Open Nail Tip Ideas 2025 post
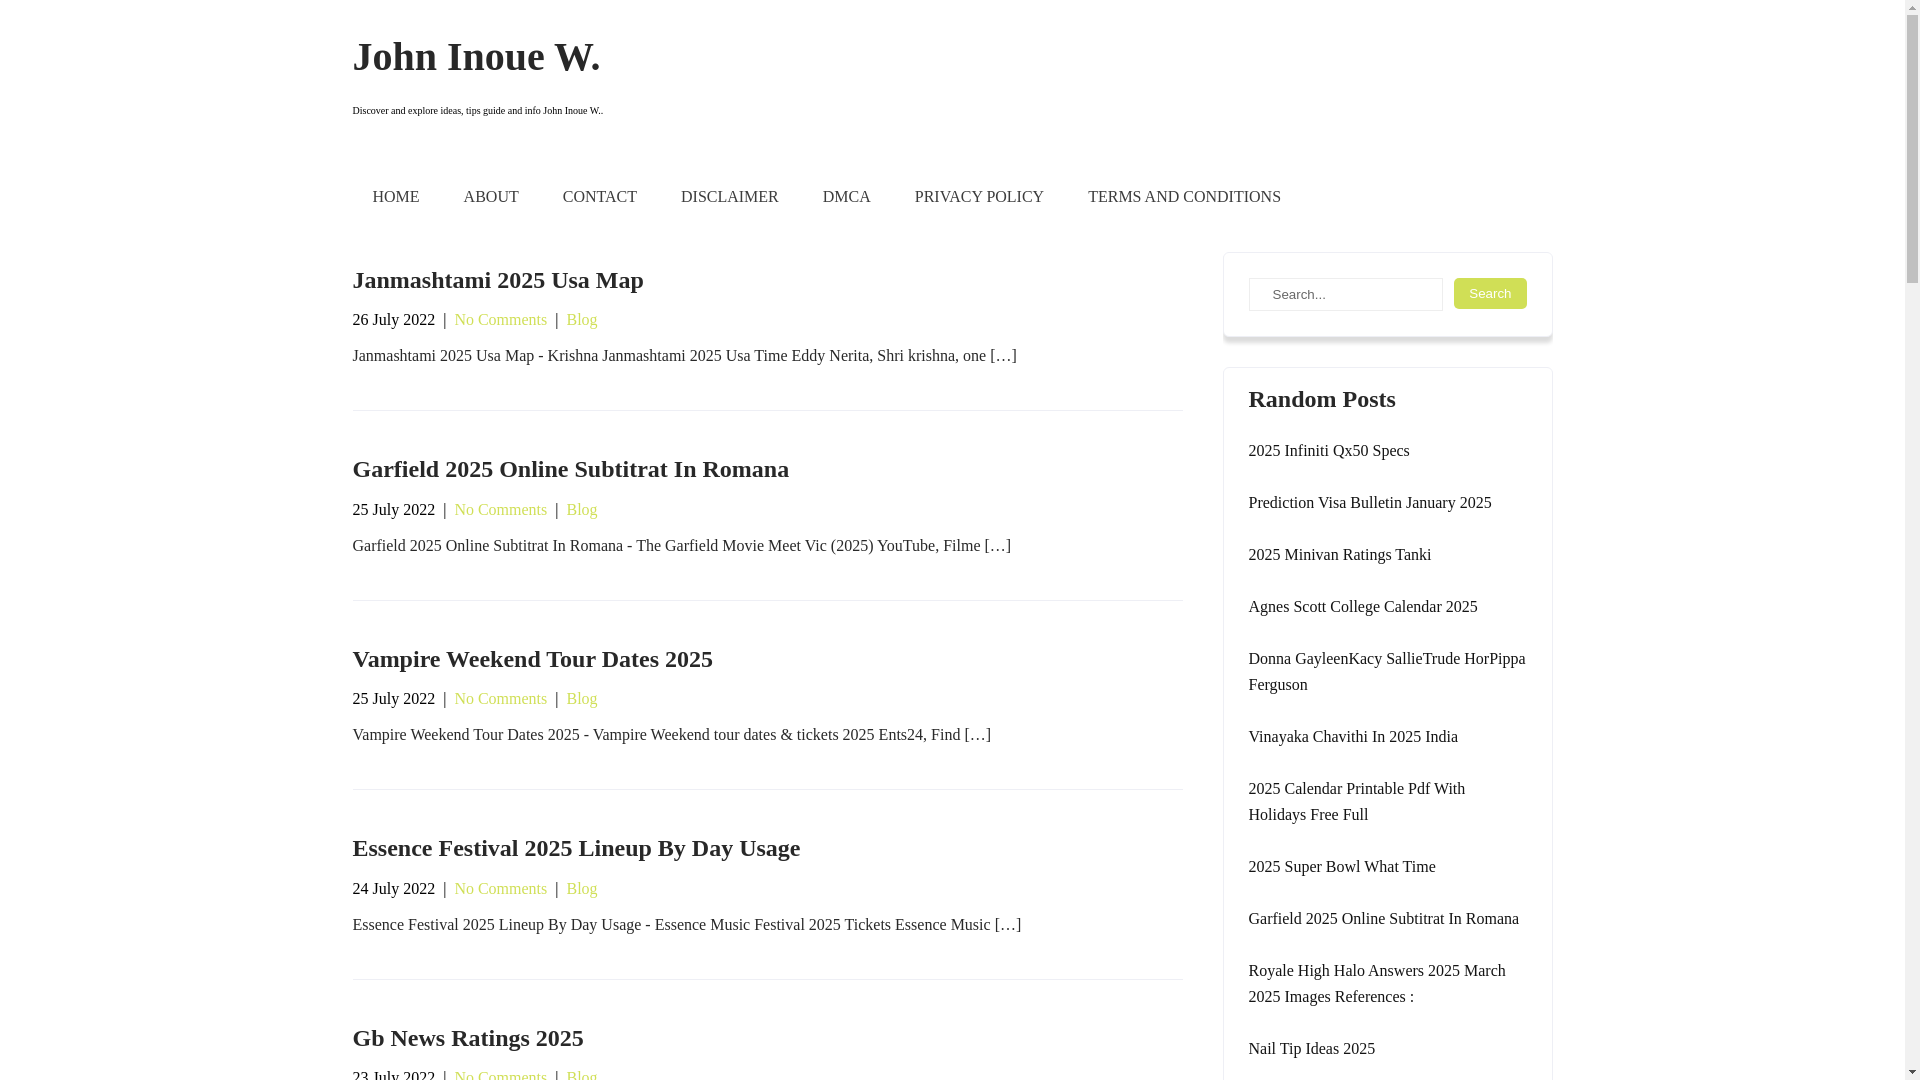The width and height of the screenshot is (1920, 1080). click(x=1311, y=1049)
